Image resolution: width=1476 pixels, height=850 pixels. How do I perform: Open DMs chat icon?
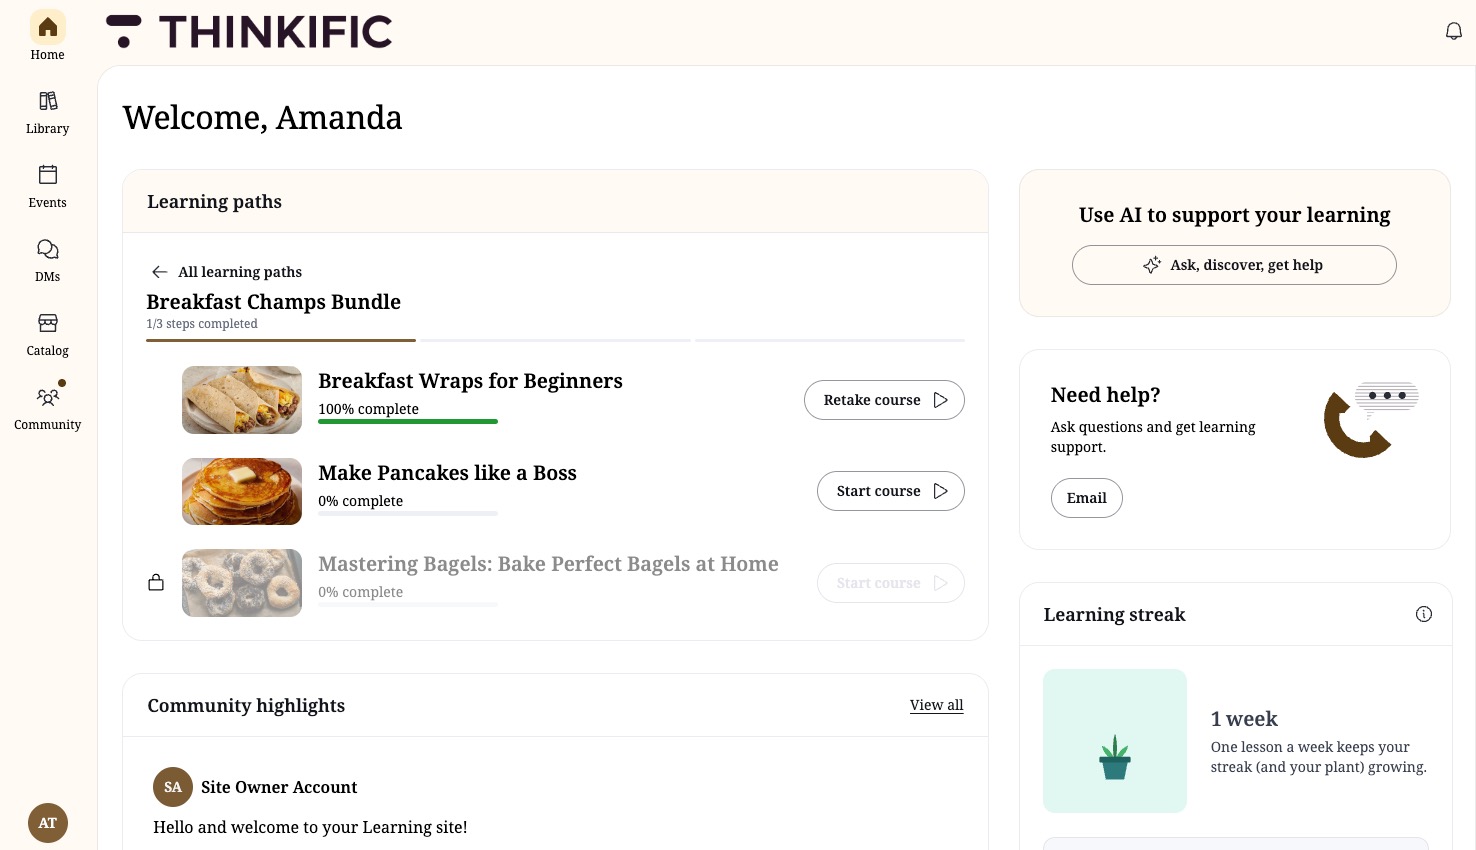(48, 249)
